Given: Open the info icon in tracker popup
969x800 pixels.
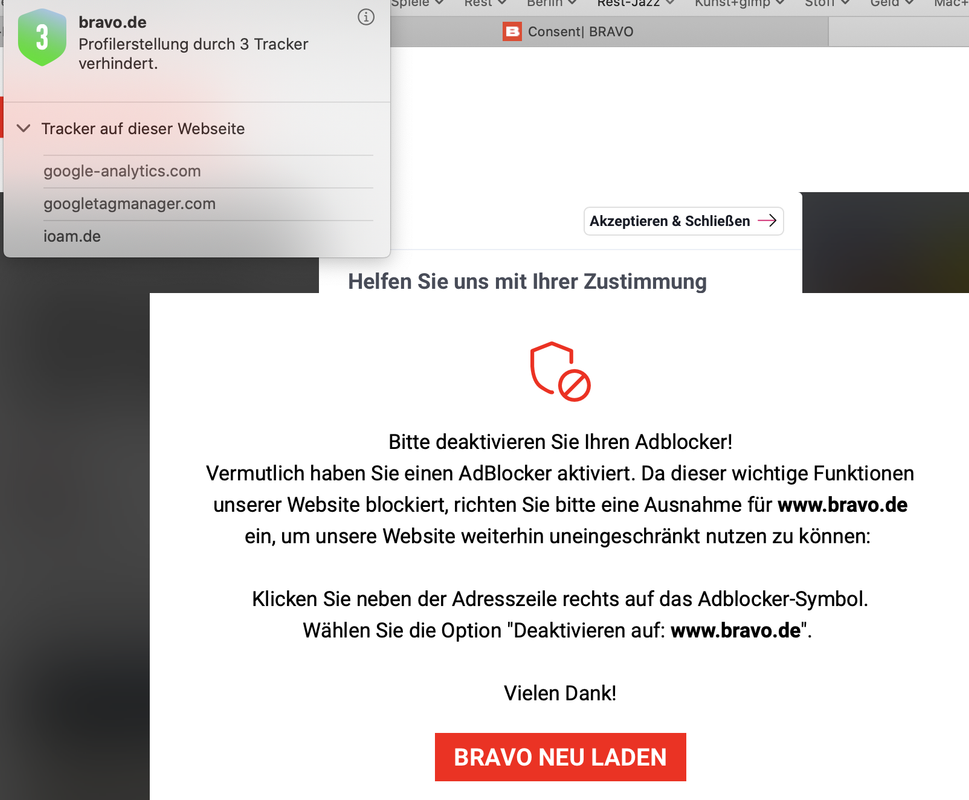Looking at the screenshot, I should coord(366,17).
